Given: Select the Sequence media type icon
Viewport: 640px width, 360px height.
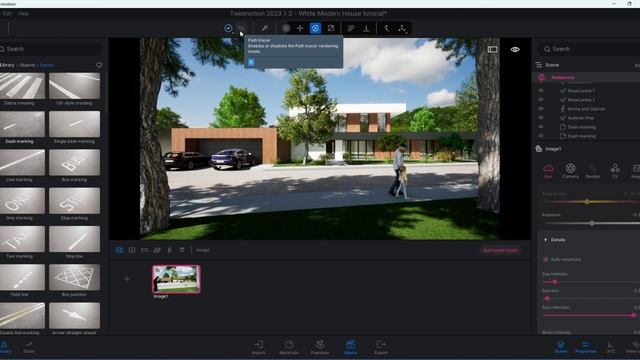Looking at the screenshot, I should pos(157,250).
